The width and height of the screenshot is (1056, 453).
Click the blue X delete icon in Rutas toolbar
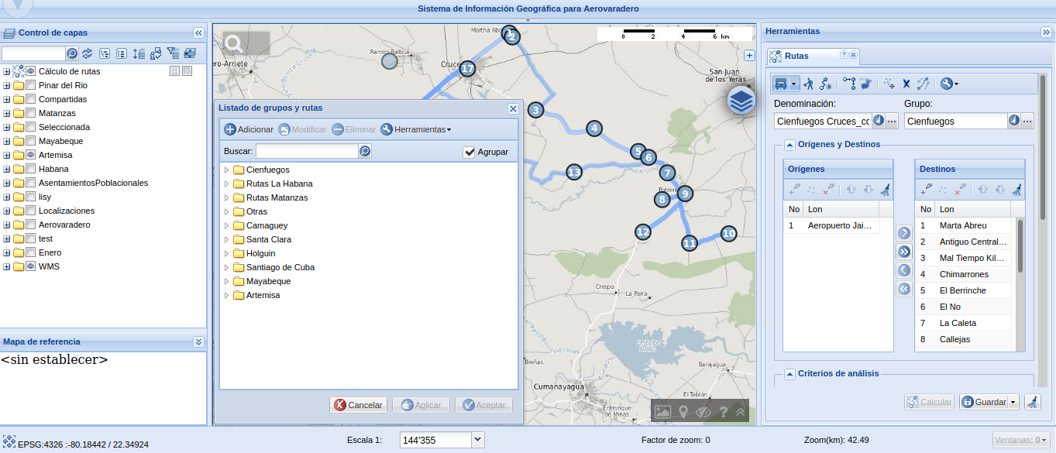(906, 83)
